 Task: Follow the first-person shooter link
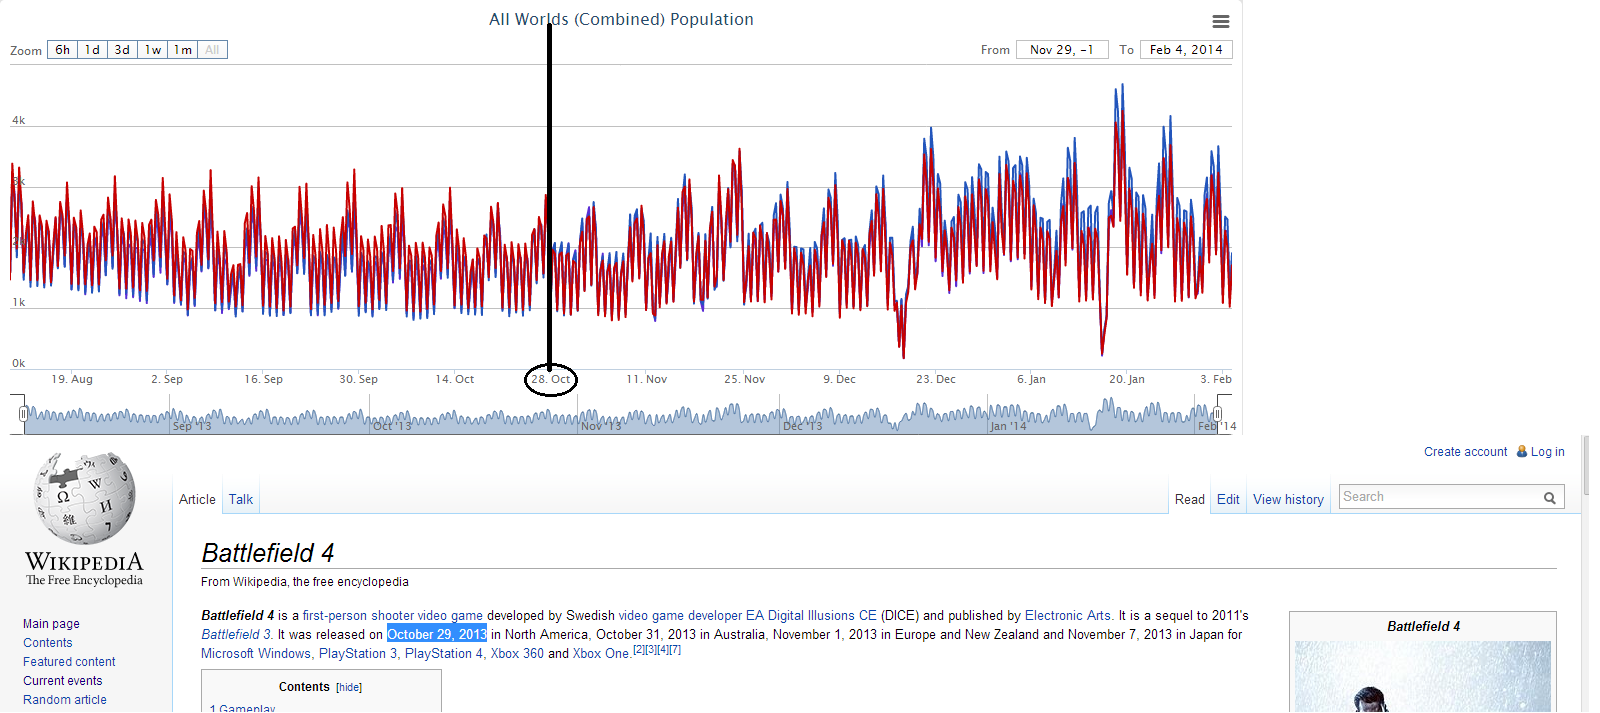point(357,616)
